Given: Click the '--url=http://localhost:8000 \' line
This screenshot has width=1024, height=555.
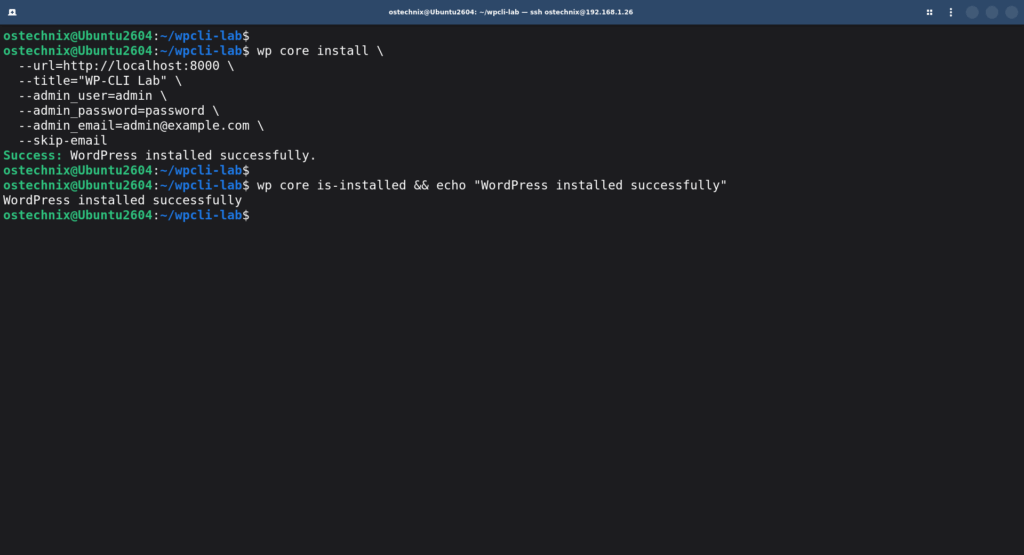Looking at the screenshot, I should pos(126,66).
